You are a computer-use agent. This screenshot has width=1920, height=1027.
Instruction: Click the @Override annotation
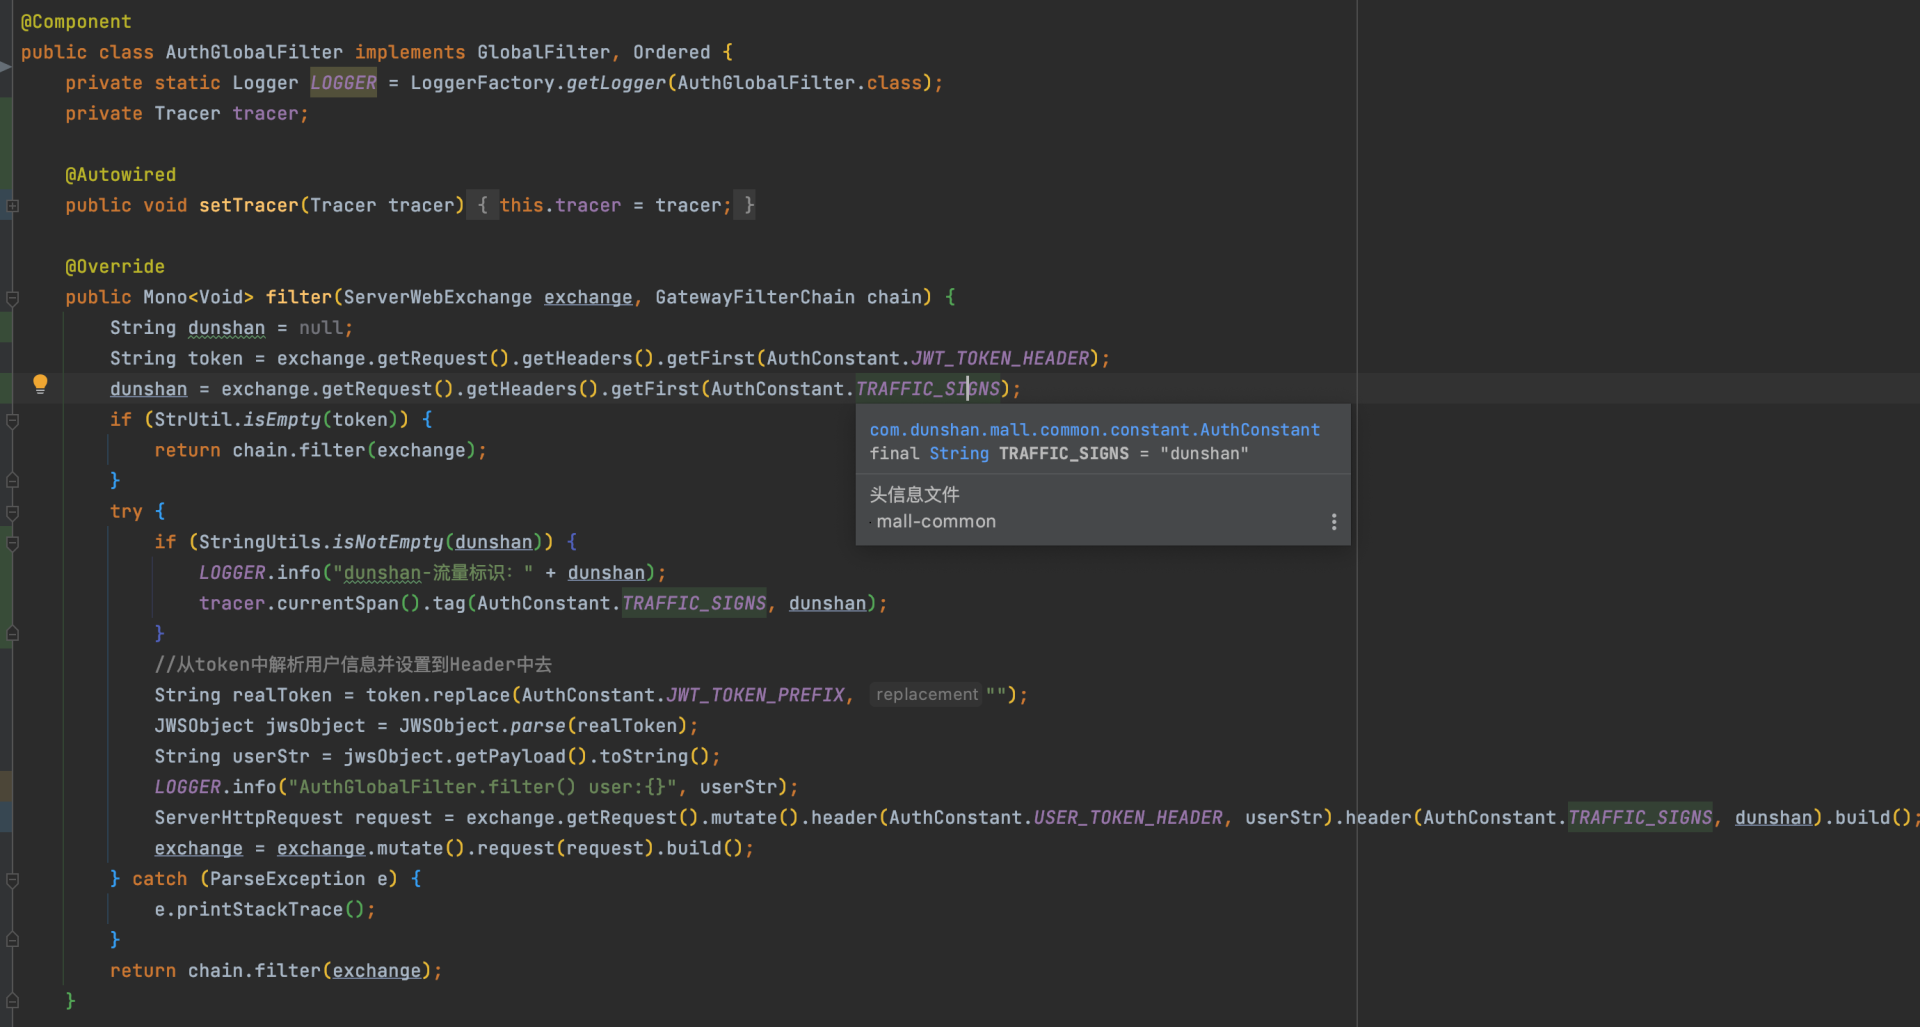[x=115, y=267]
